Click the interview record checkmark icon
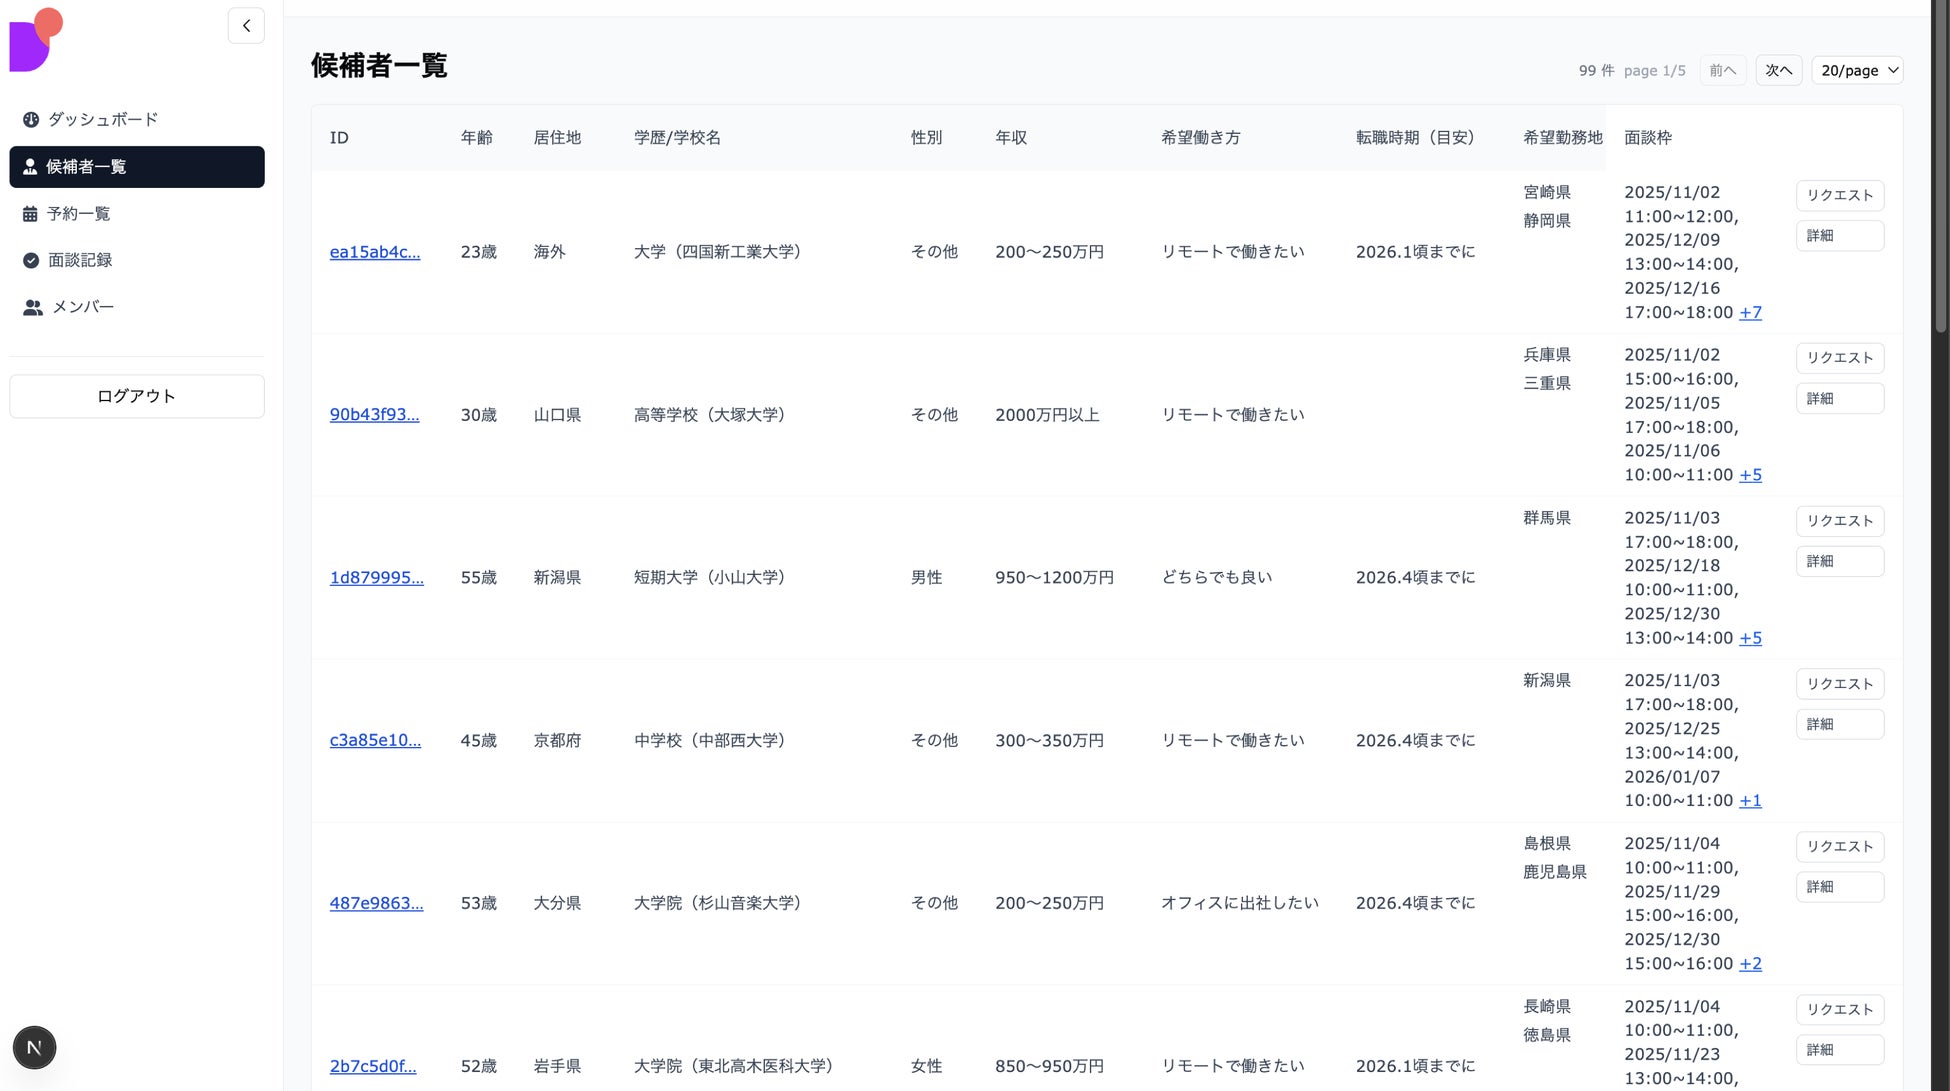The height and width of the screenshot is (1091, 1950). [31, 260]
